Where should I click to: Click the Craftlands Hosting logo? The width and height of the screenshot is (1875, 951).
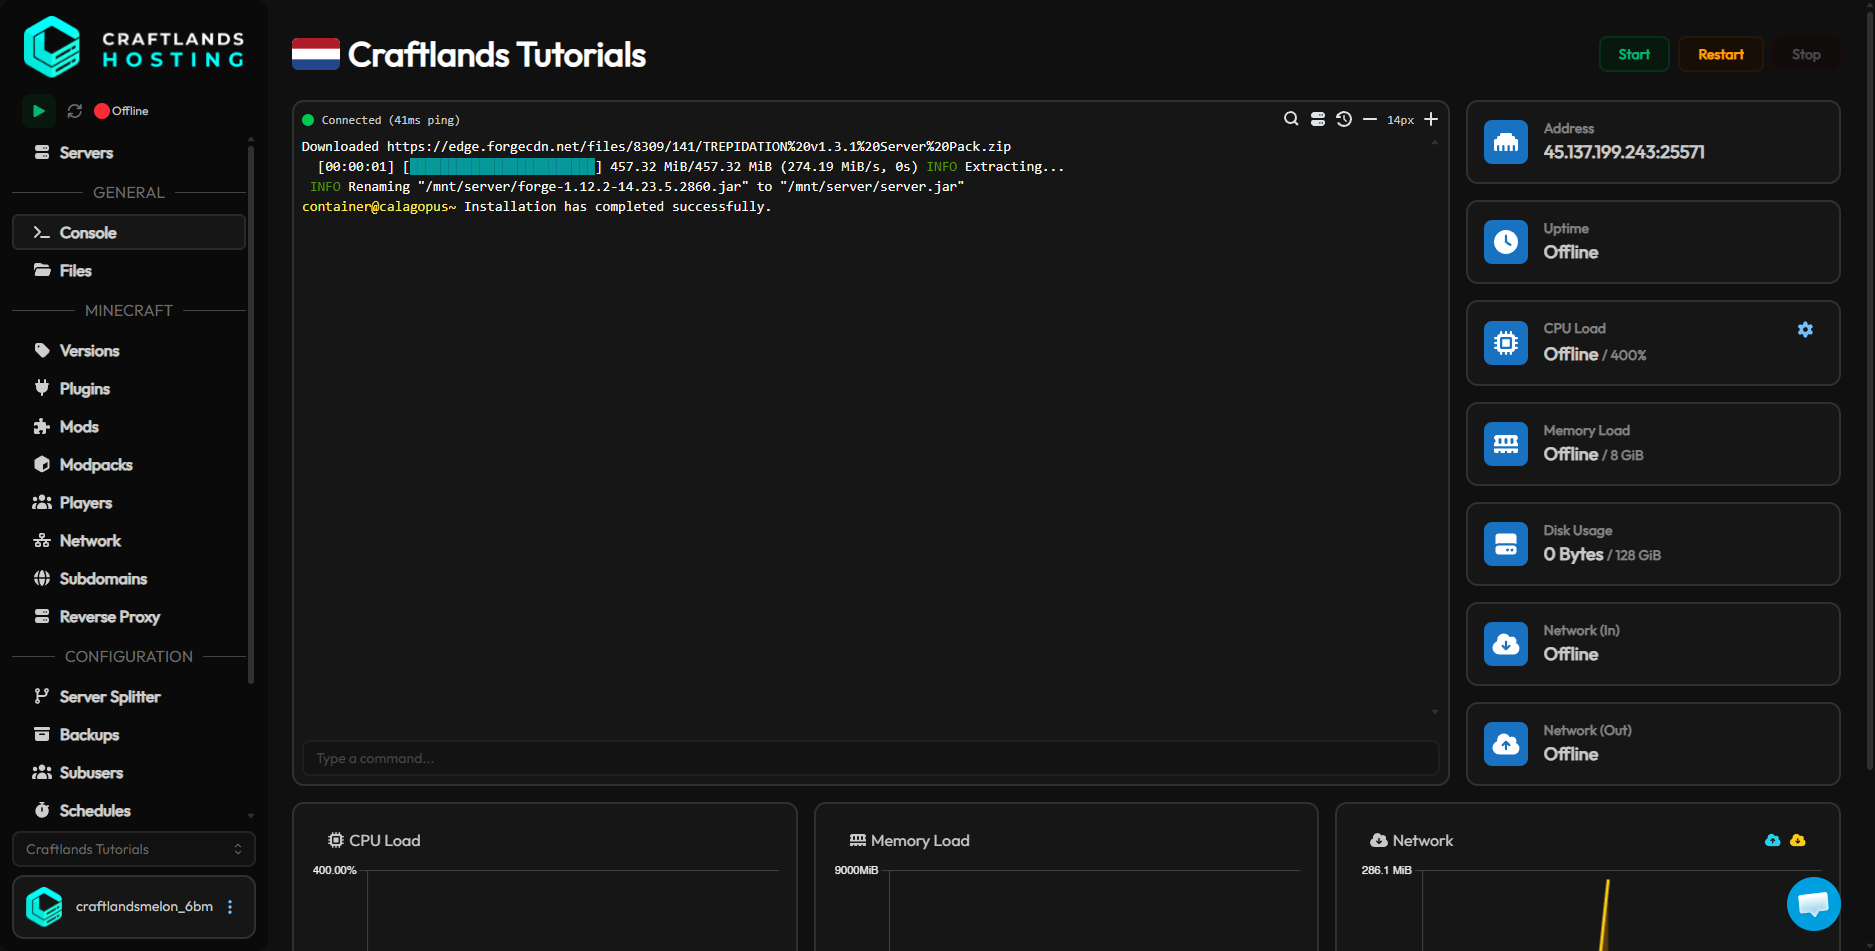click(134, 48)
